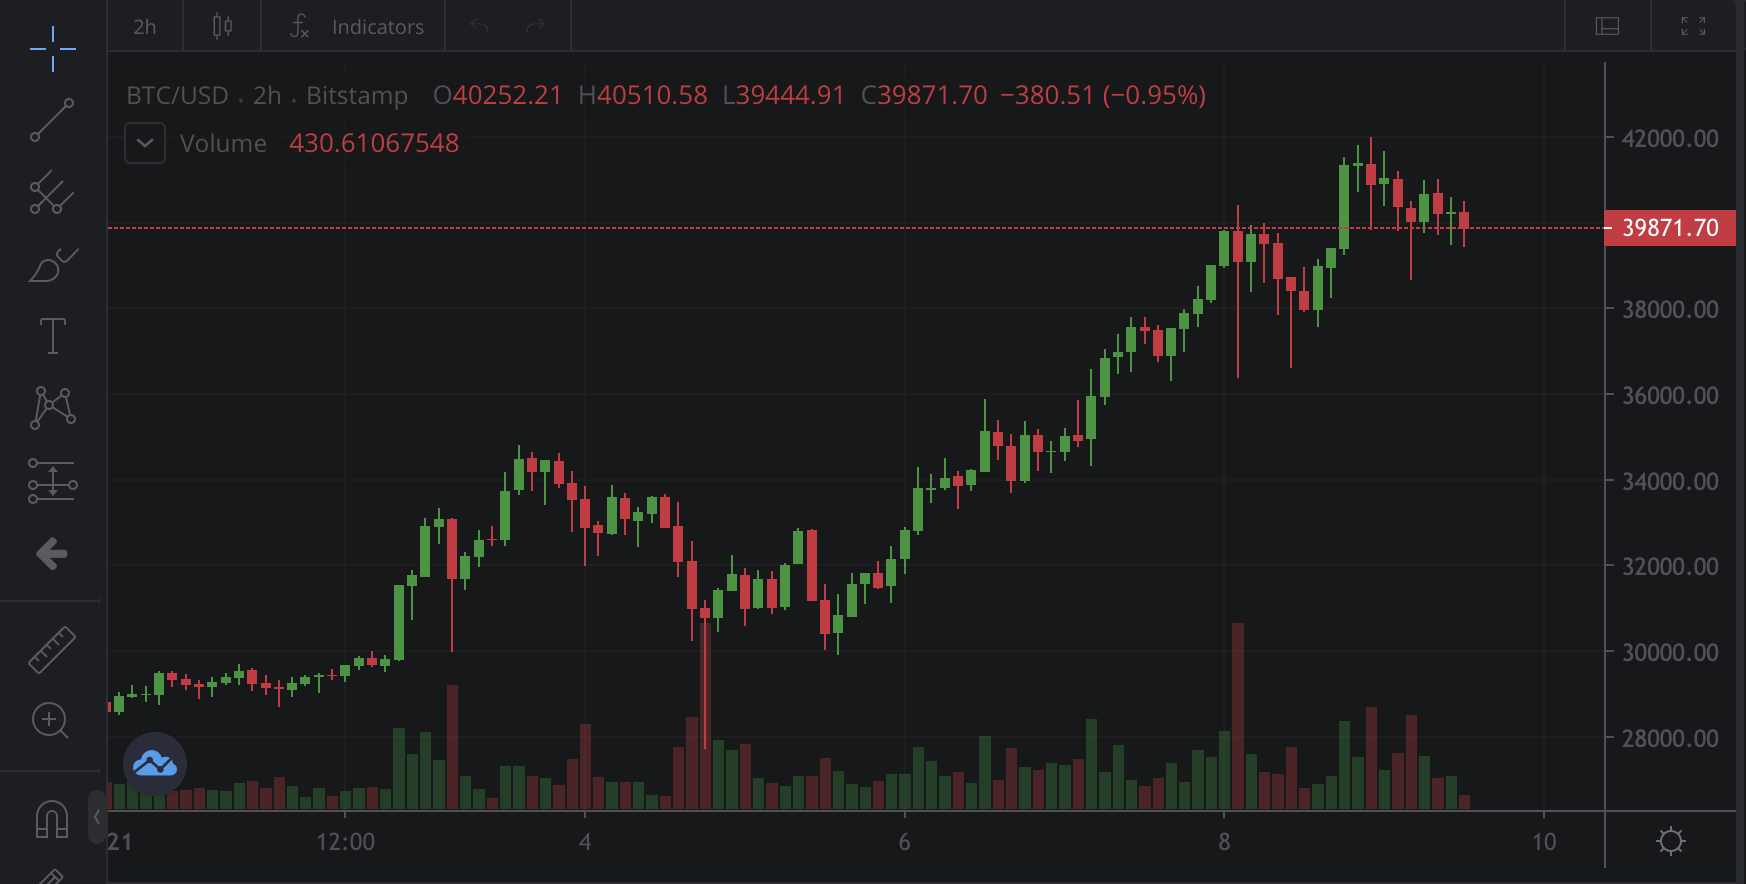Select the brush drawing tool
Image resolution: width=1746 pixels, height=884 pixels.
click(x=52, y=265)
